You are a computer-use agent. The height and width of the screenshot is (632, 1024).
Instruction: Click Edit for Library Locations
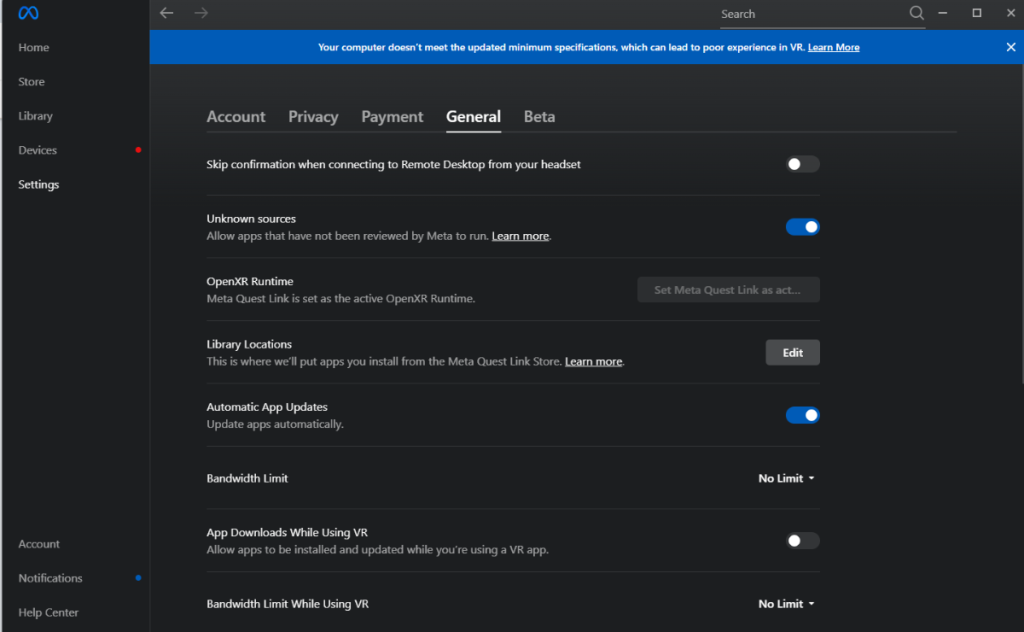(792, 353)
